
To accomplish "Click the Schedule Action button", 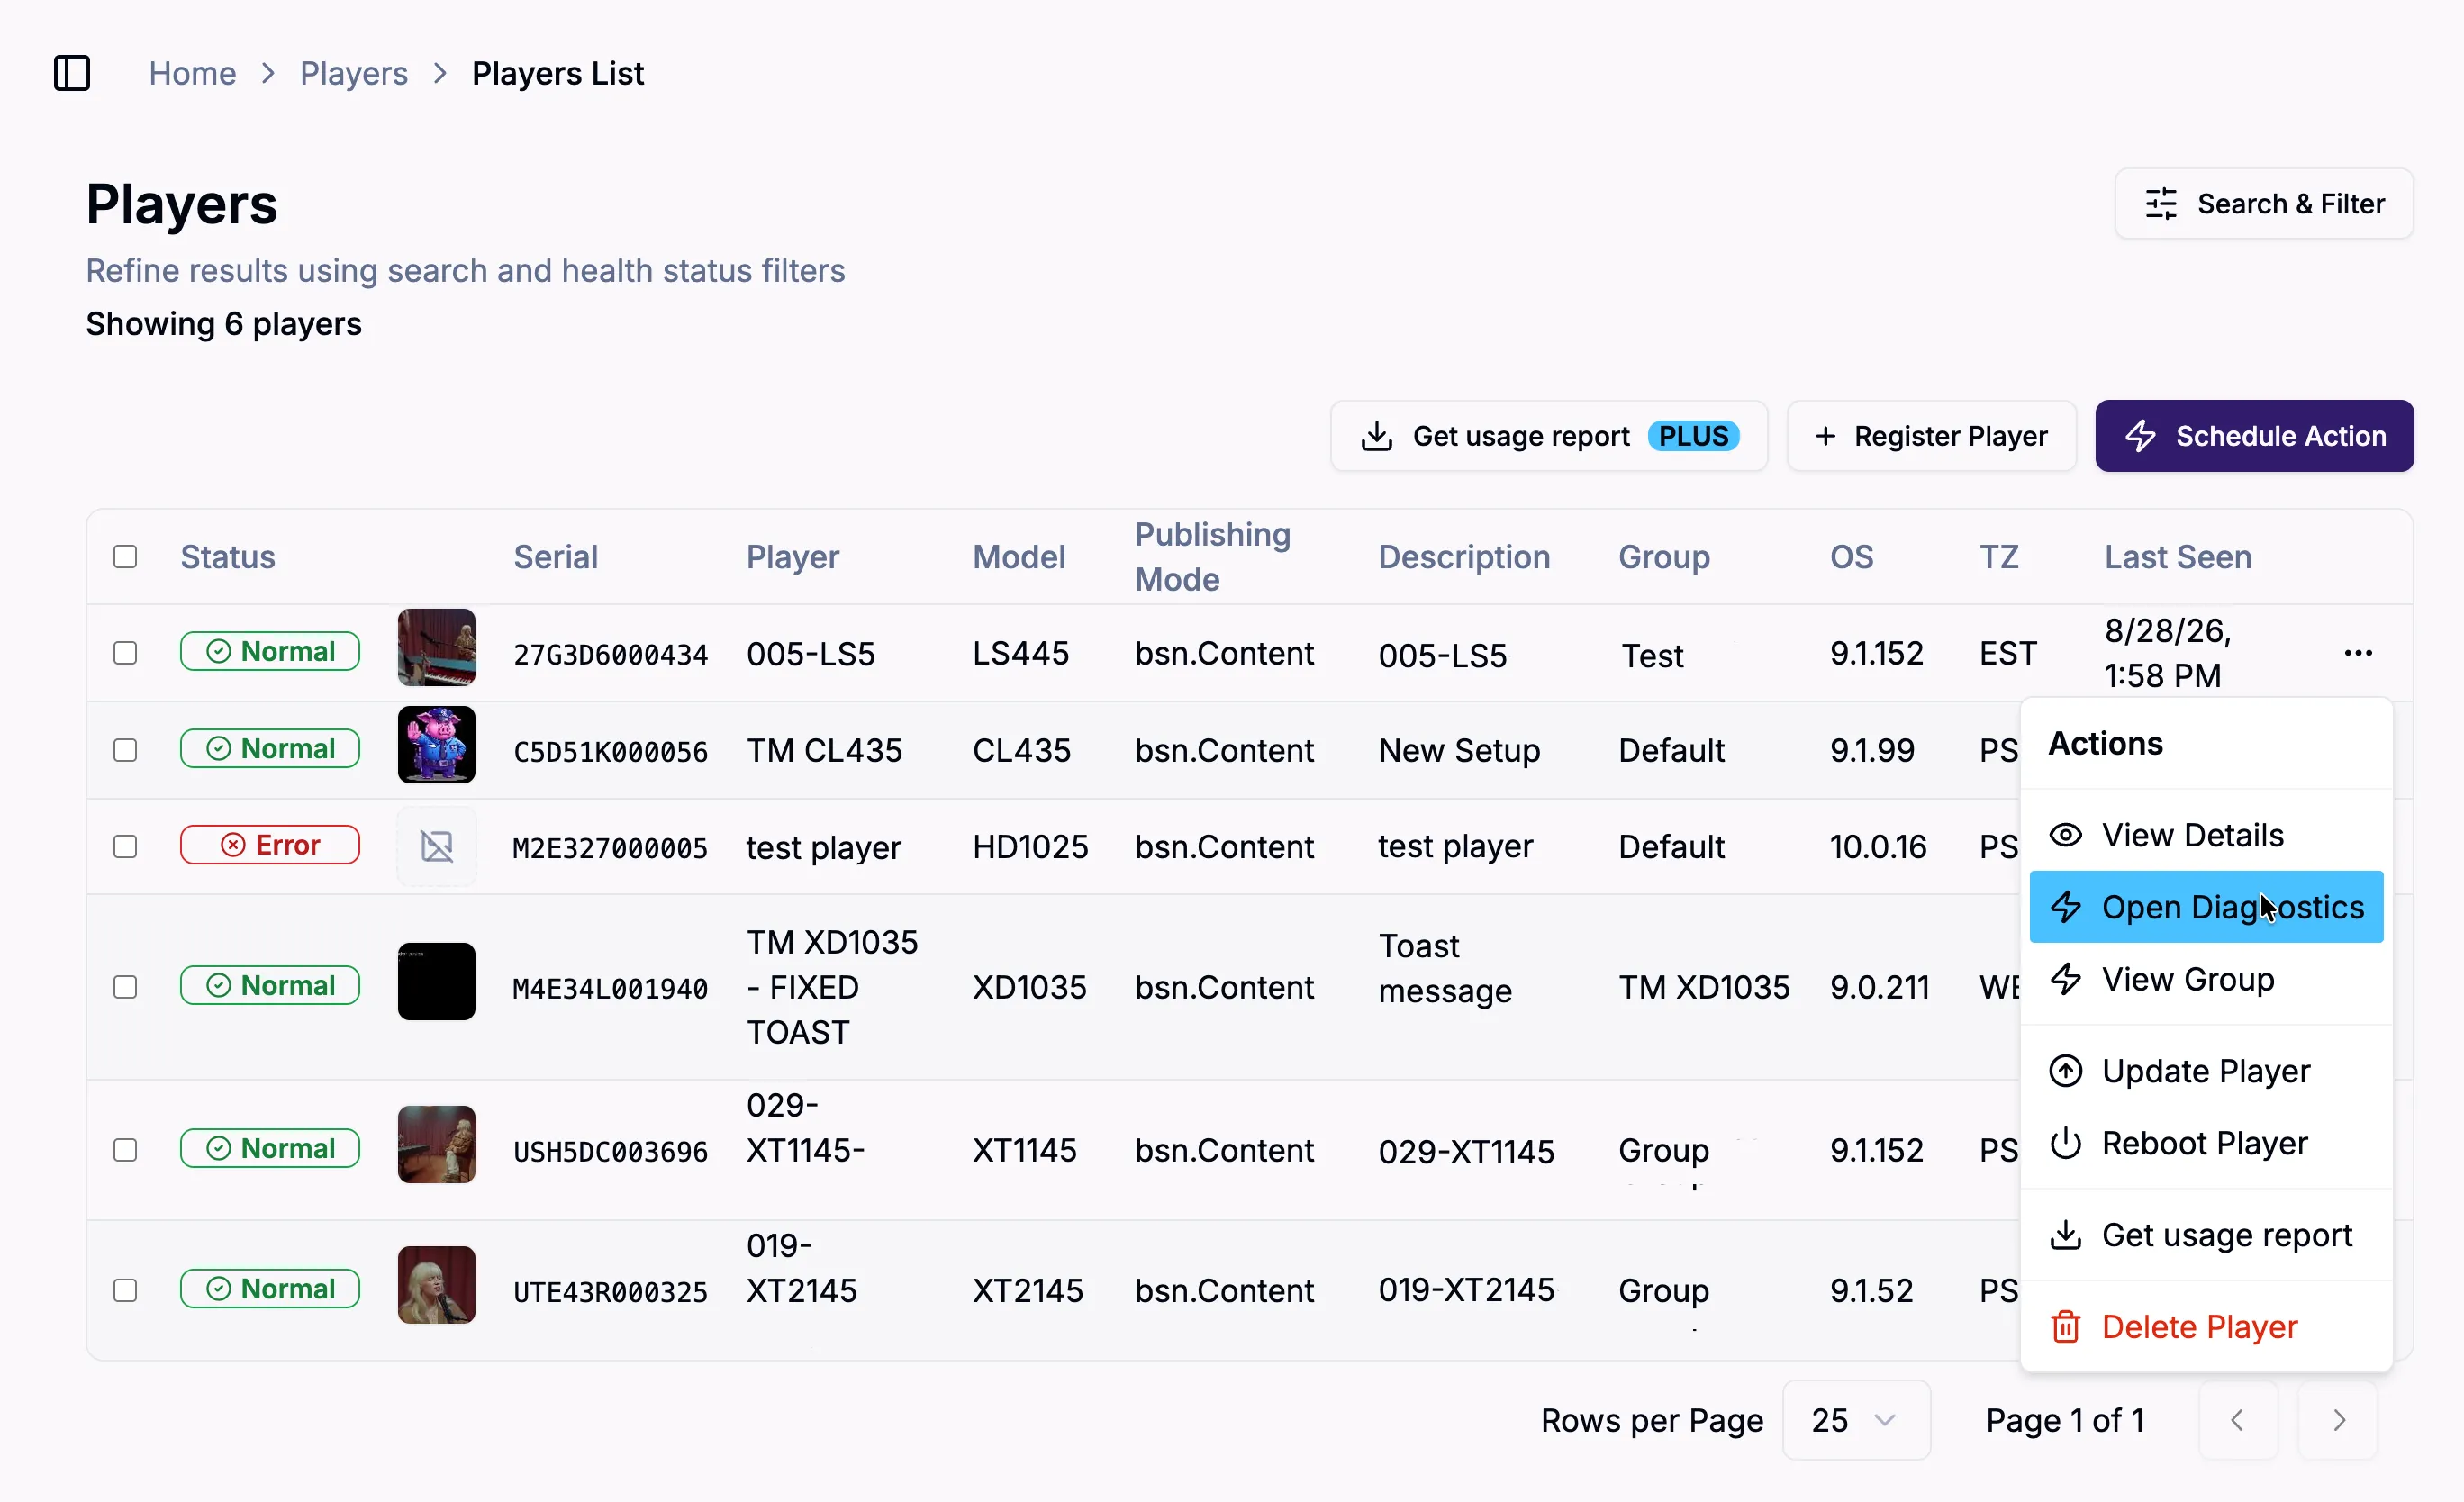I will click(2254, 436).
